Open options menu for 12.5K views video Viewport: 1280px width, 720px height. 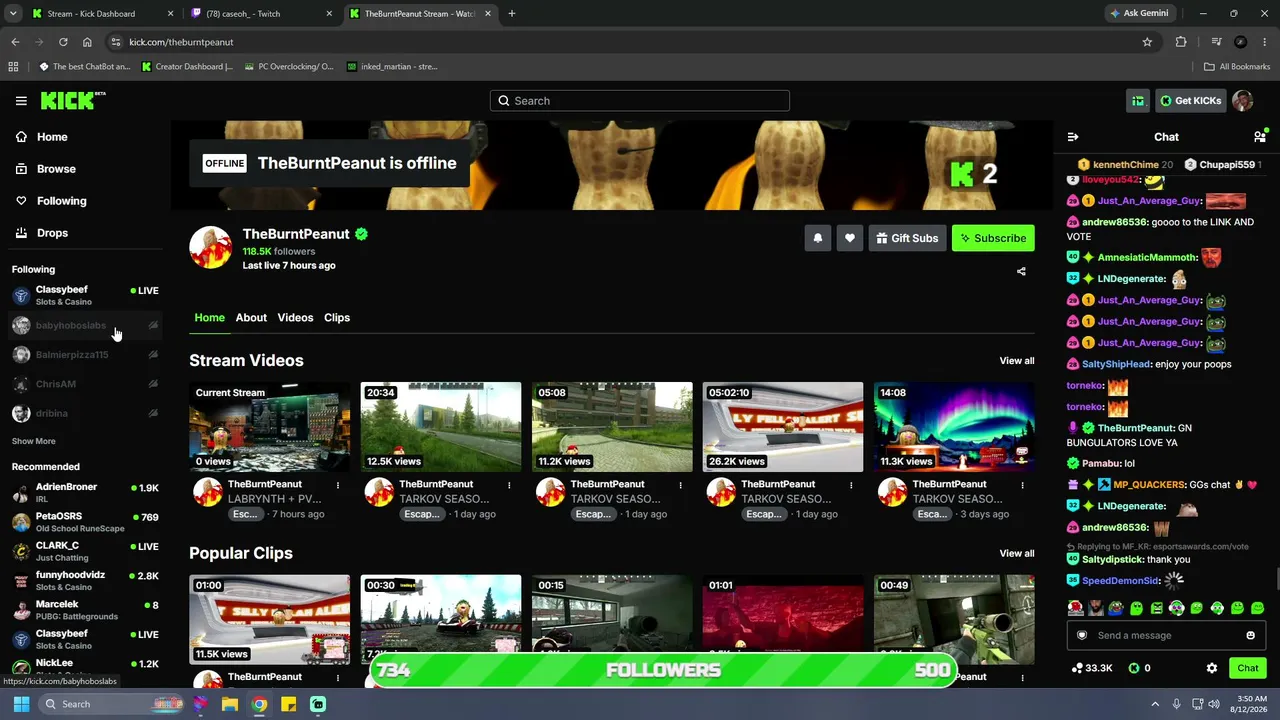click(x=509, y=485)
